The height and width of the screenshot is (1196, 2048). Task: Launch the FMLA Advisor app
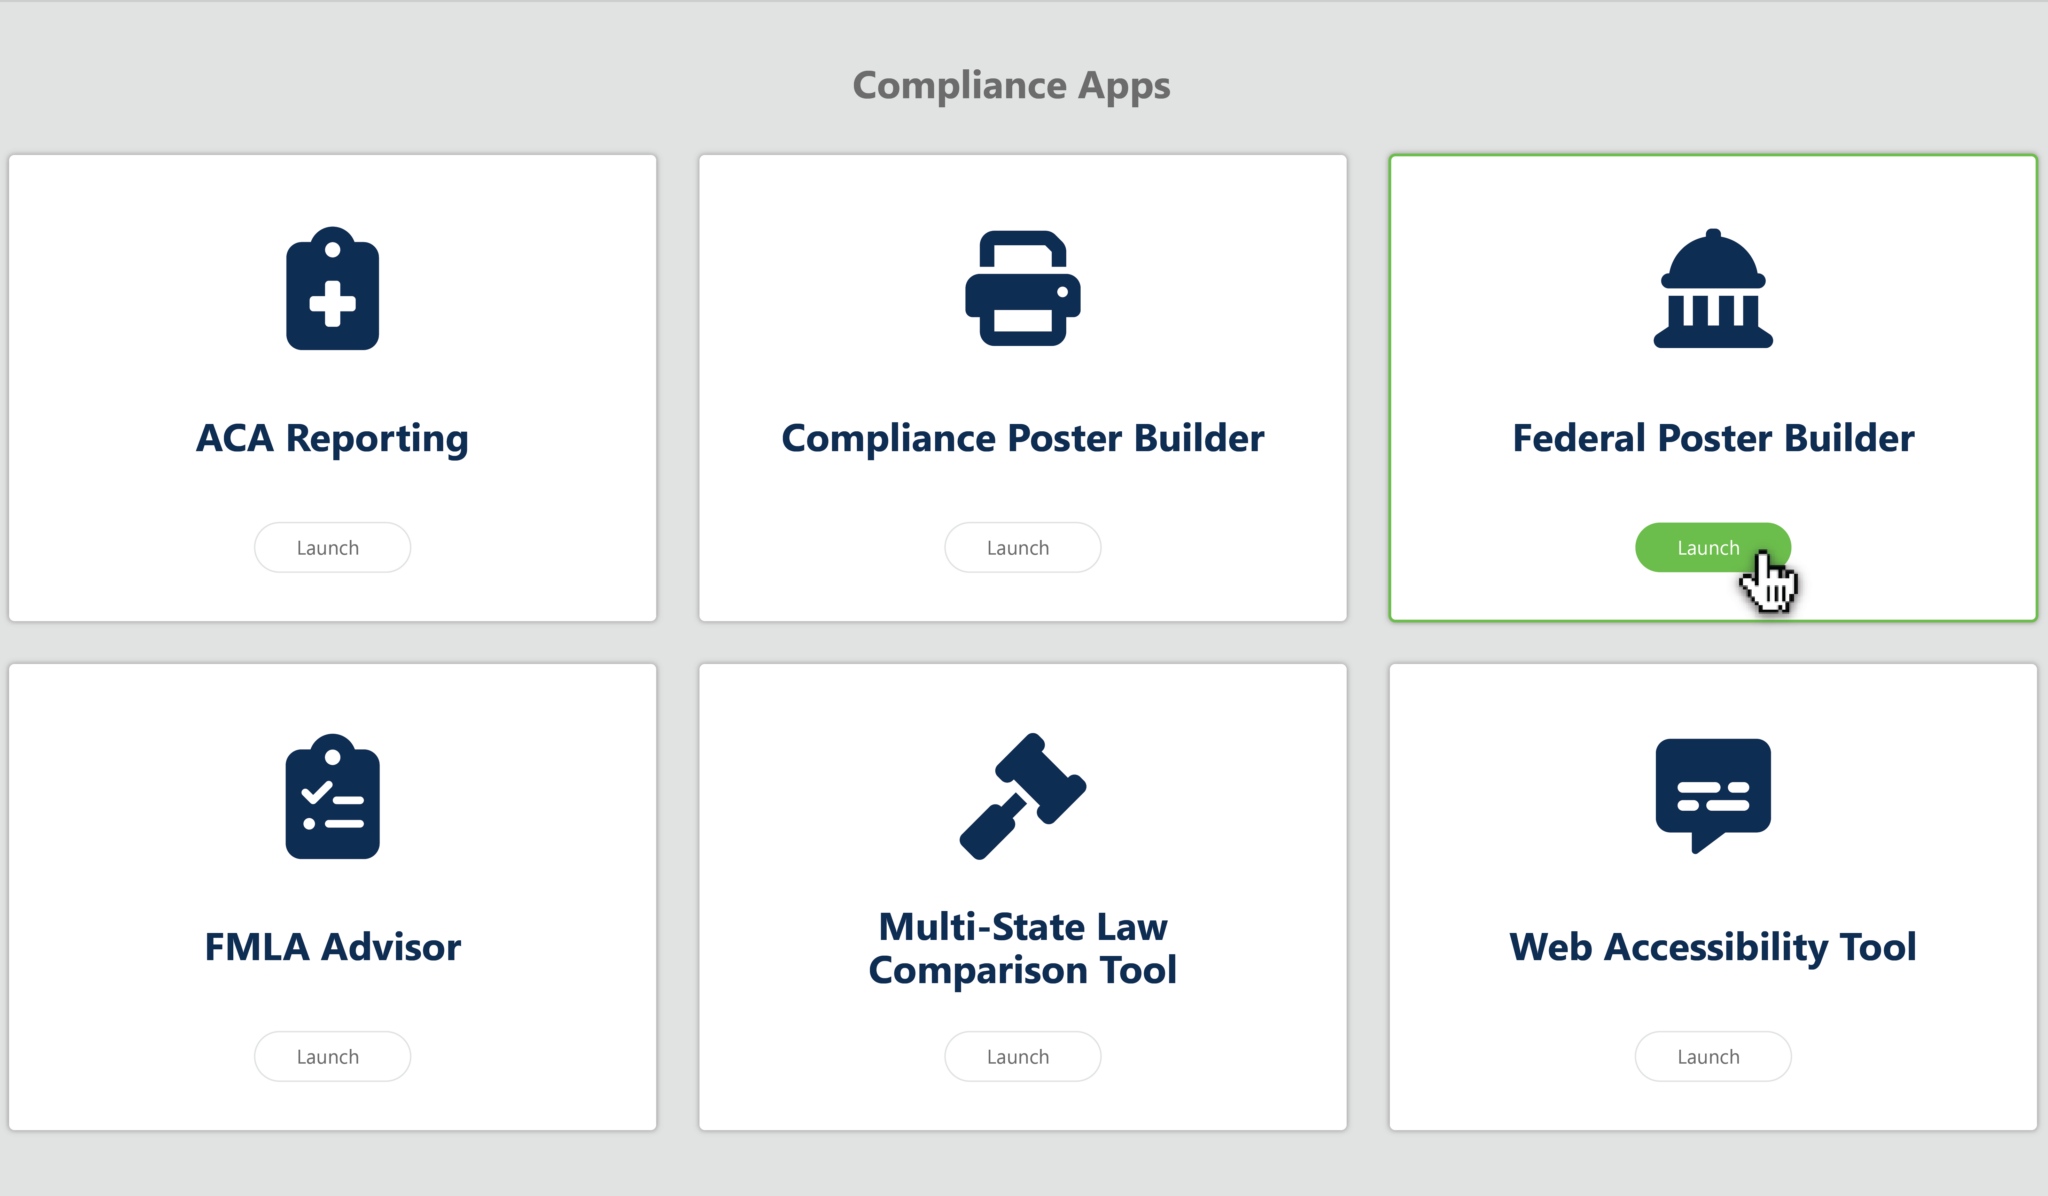pos(332,1057)
